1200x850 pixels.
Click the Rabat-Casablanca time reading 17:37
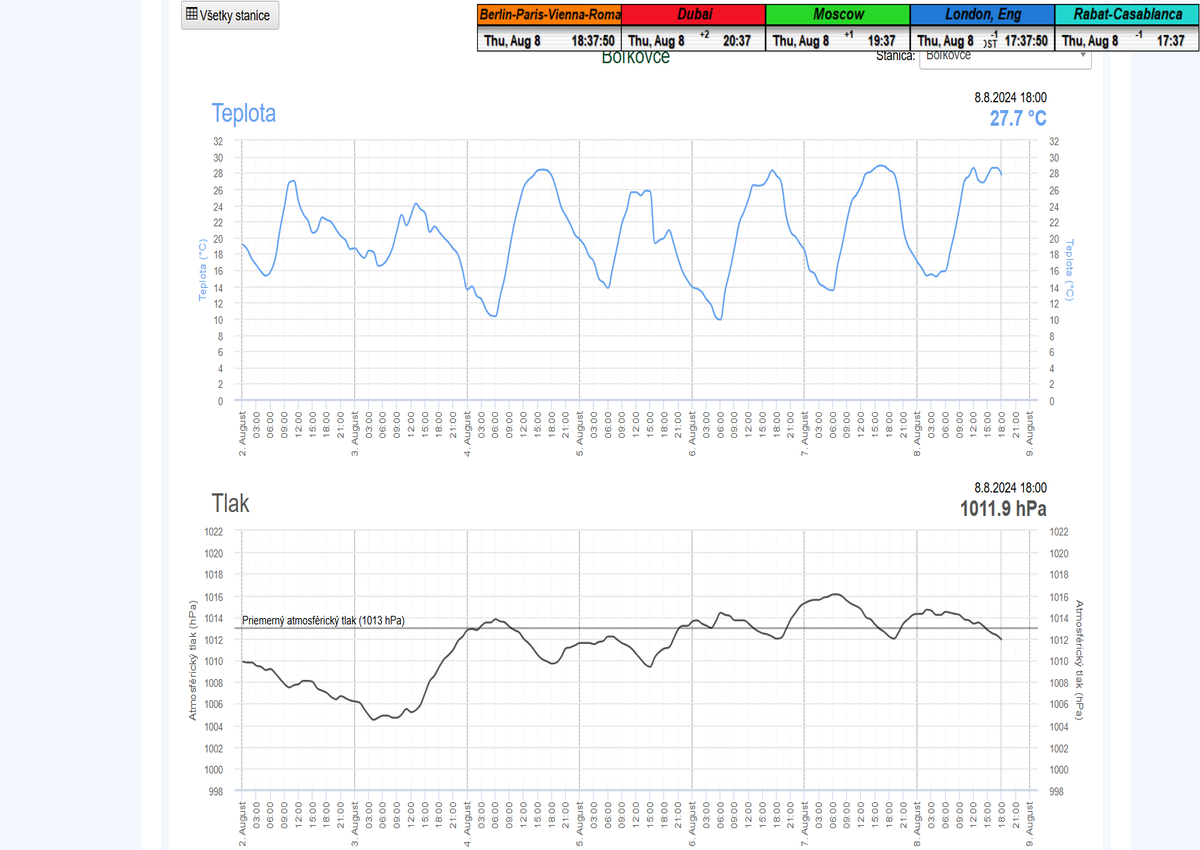coord(1170,41)
